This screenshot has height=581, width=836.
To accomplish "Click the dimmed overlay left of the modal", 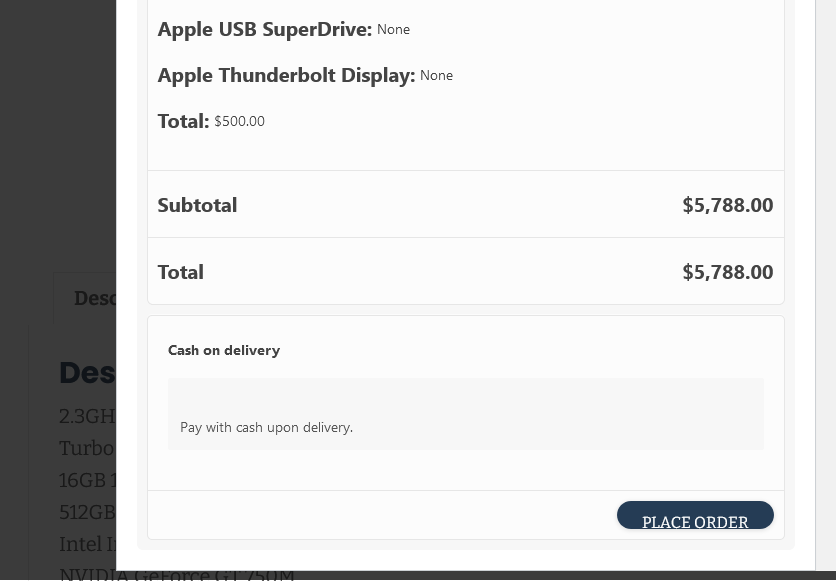I will (58, 133).
